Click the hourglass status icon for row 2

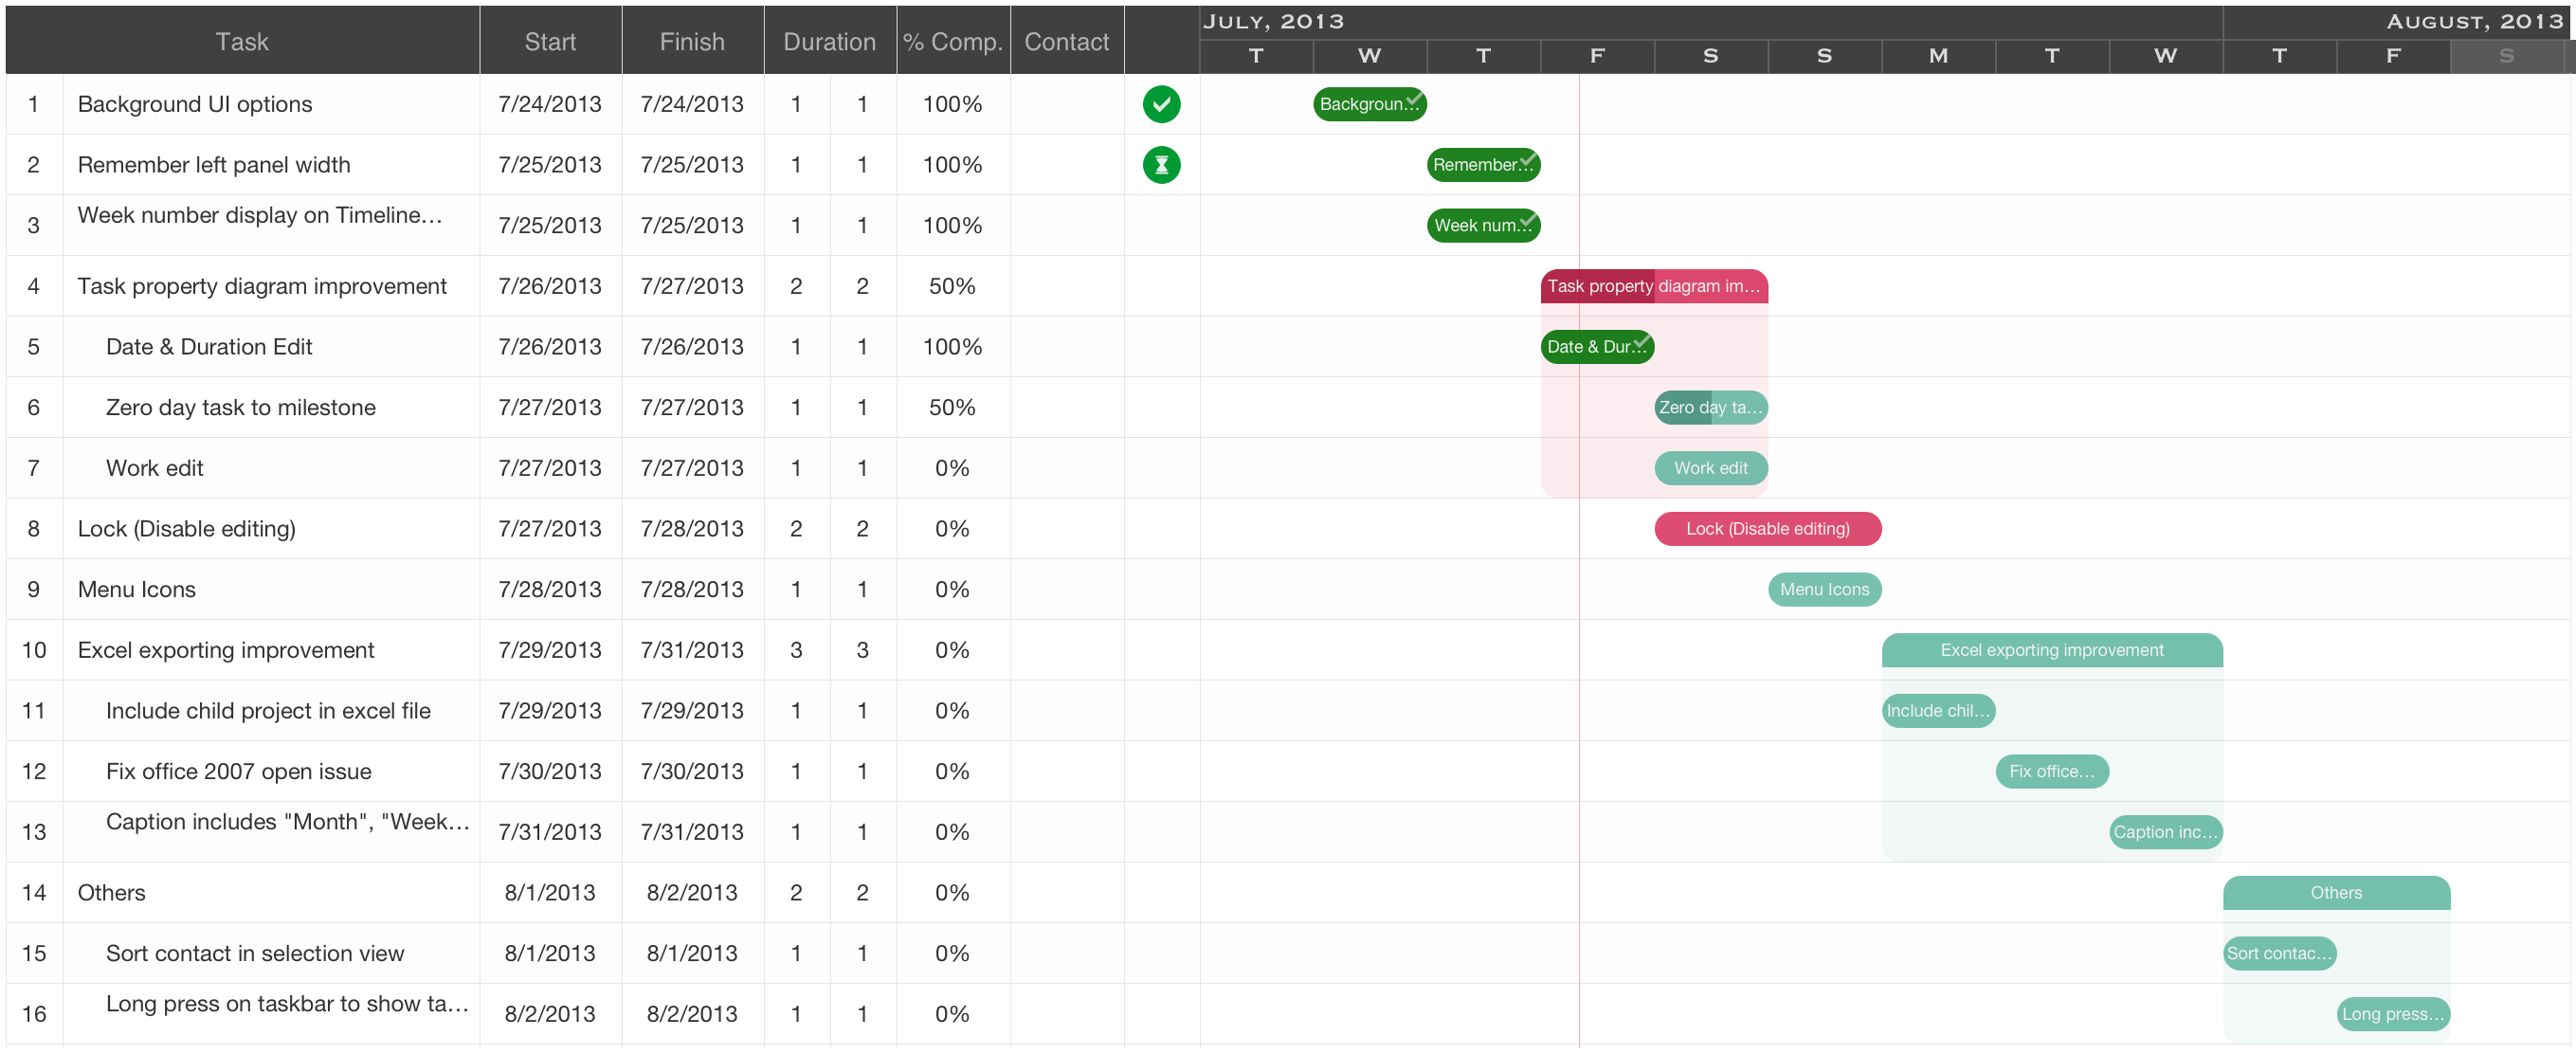1161,165
